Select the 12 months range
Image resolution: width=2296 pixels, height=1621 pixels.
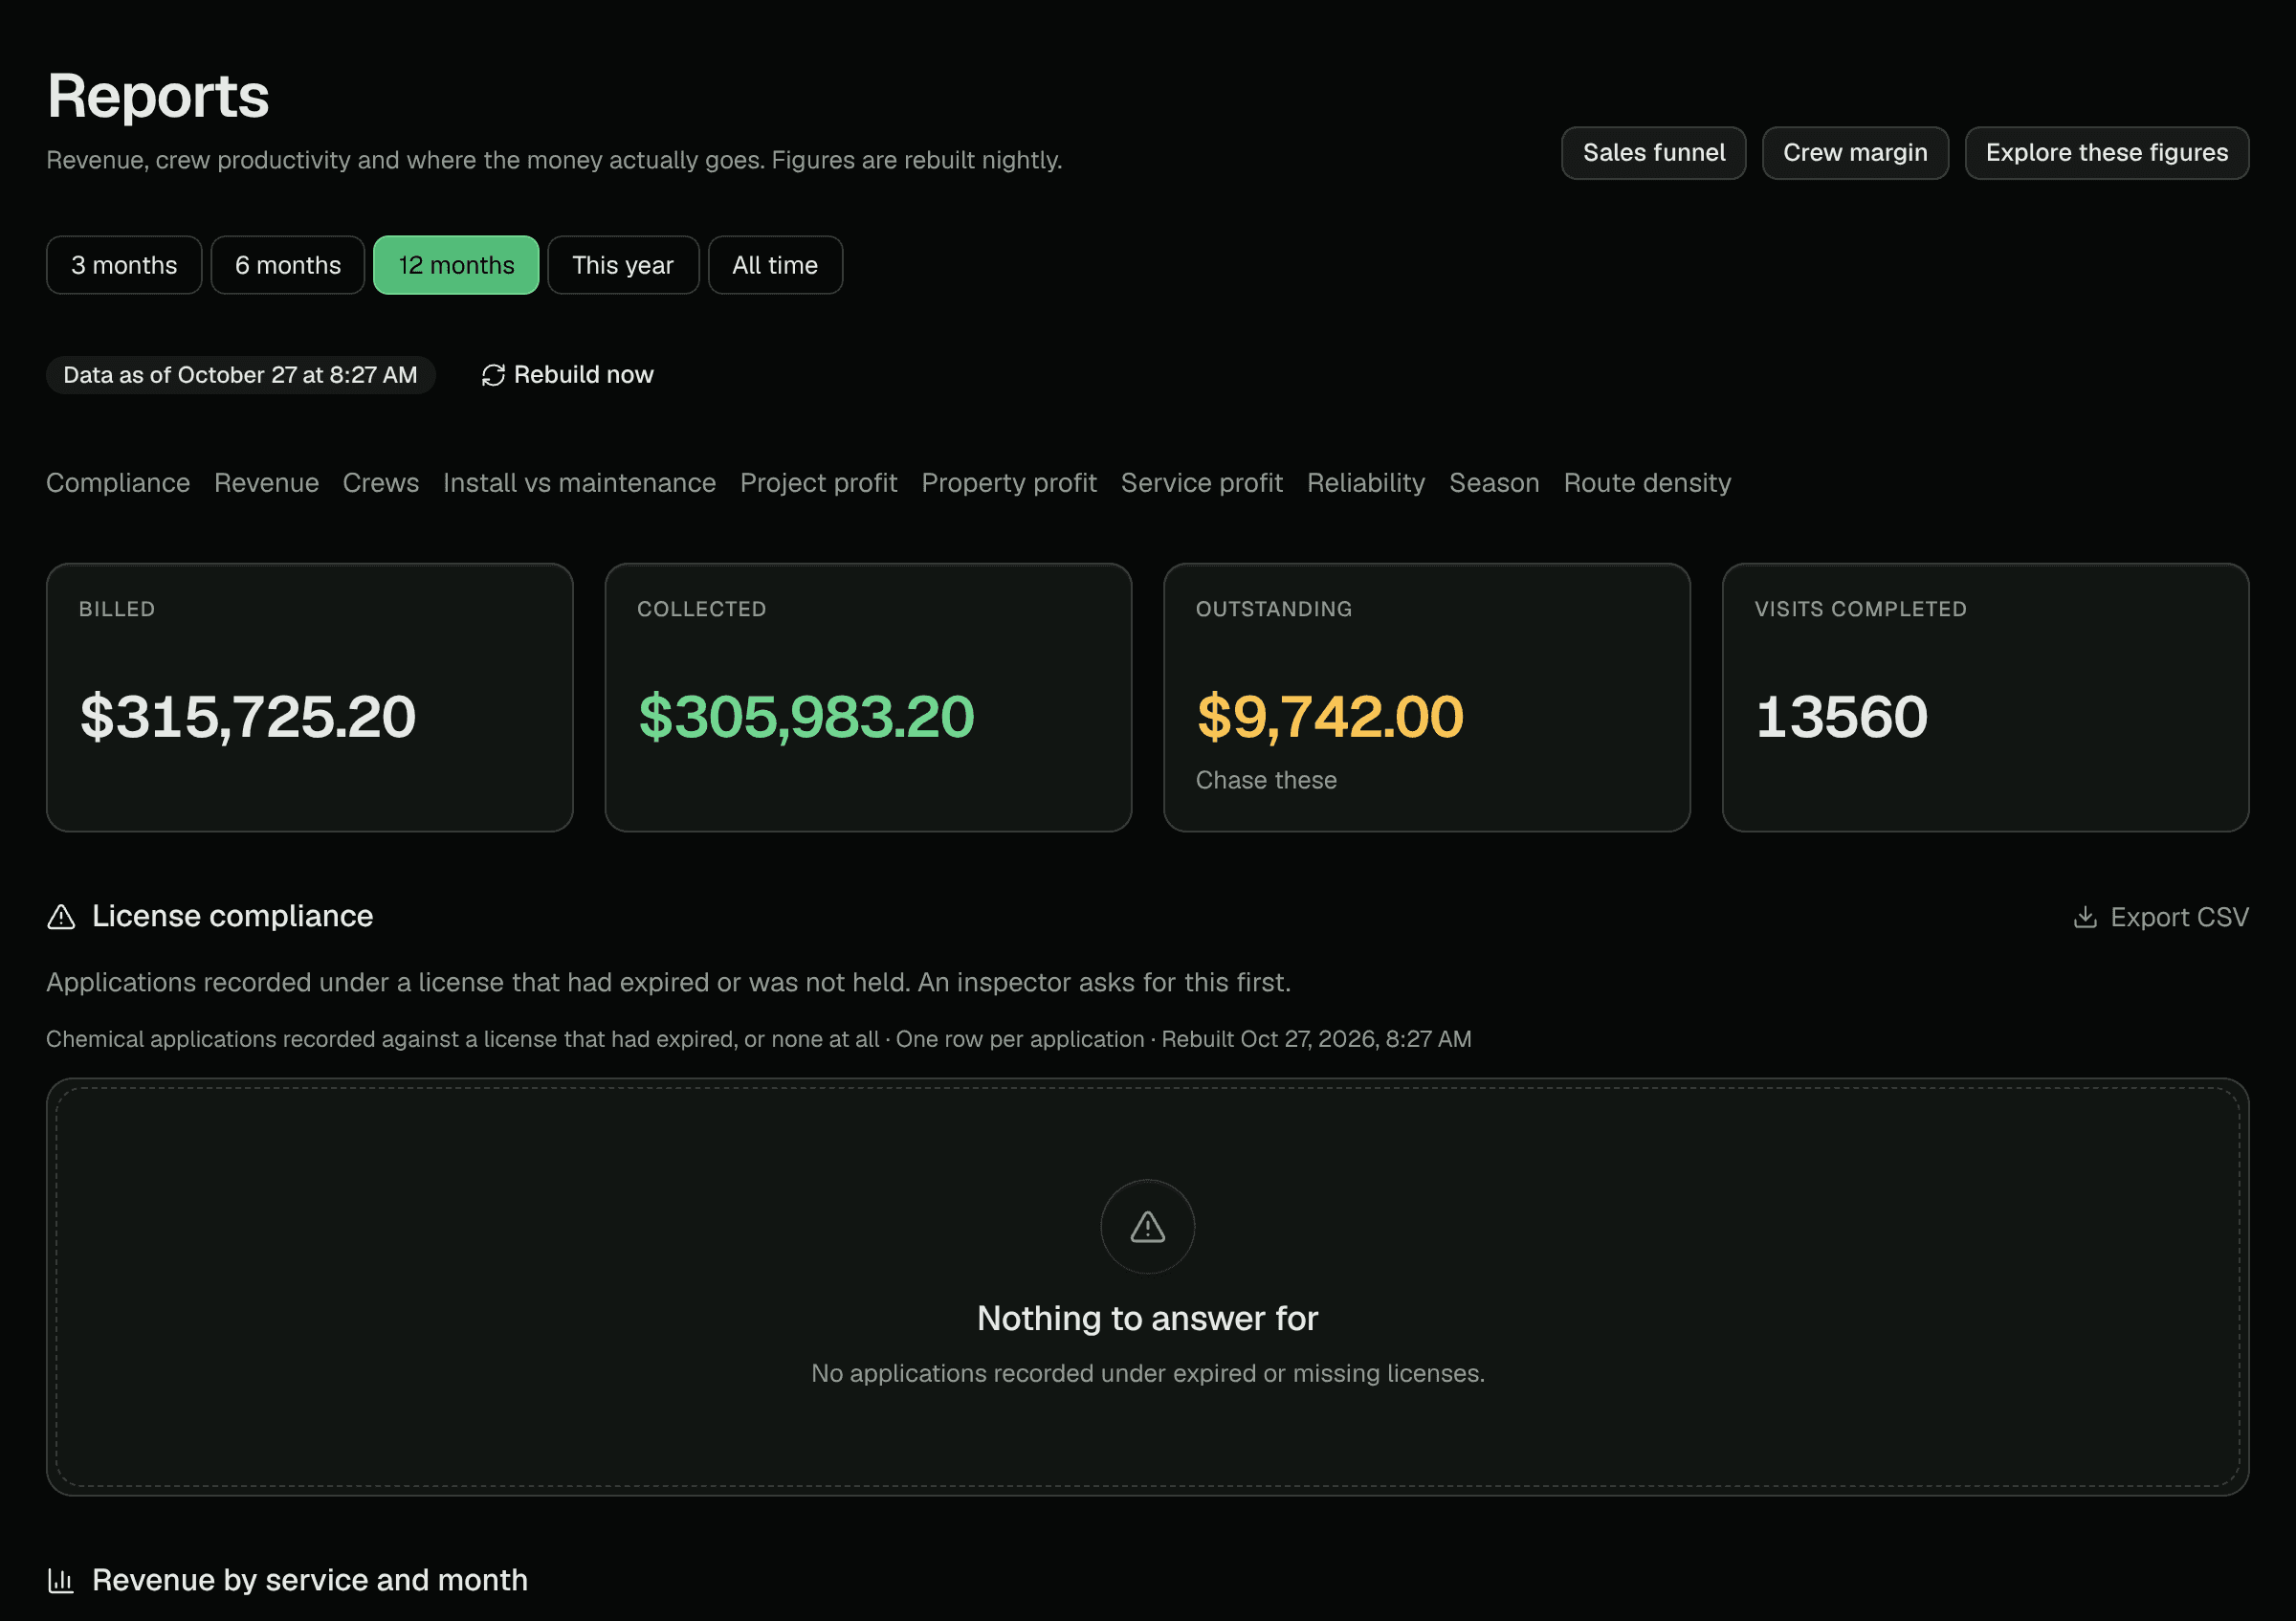pyautogui.click(x=456, y=265)
